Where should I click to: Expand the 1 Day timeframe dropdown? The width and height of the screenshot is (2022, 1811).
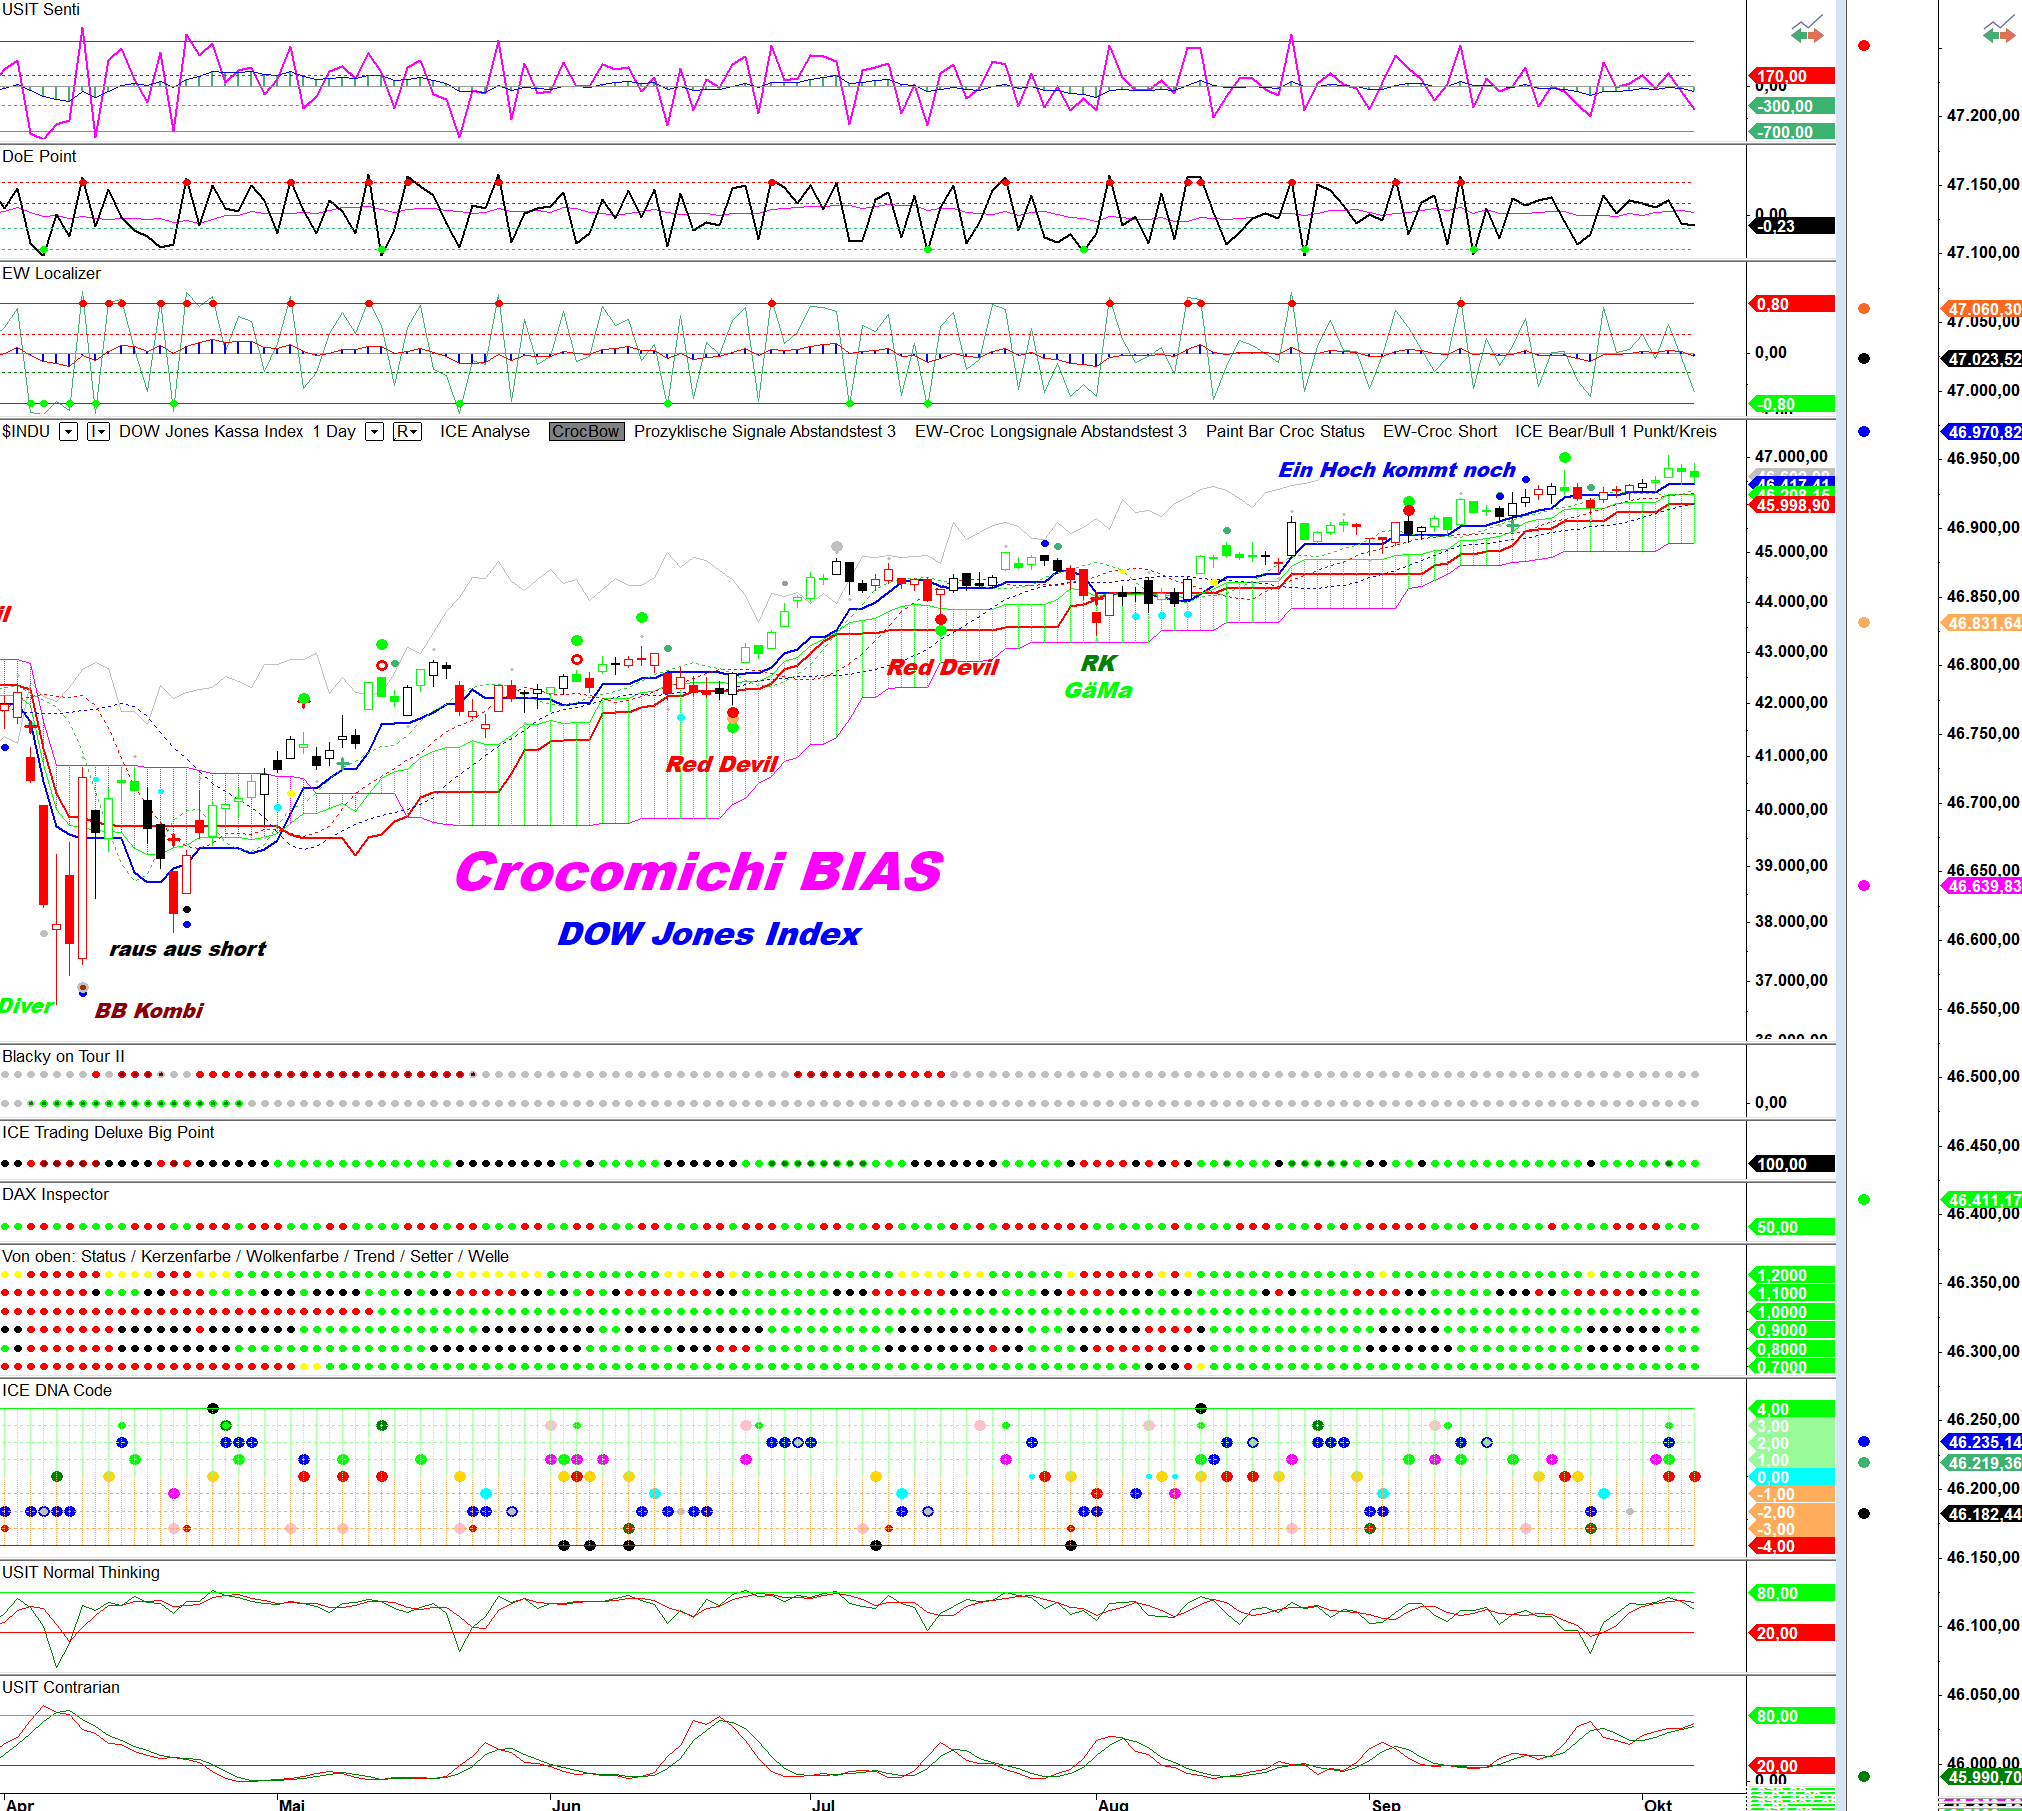(374, 432)
